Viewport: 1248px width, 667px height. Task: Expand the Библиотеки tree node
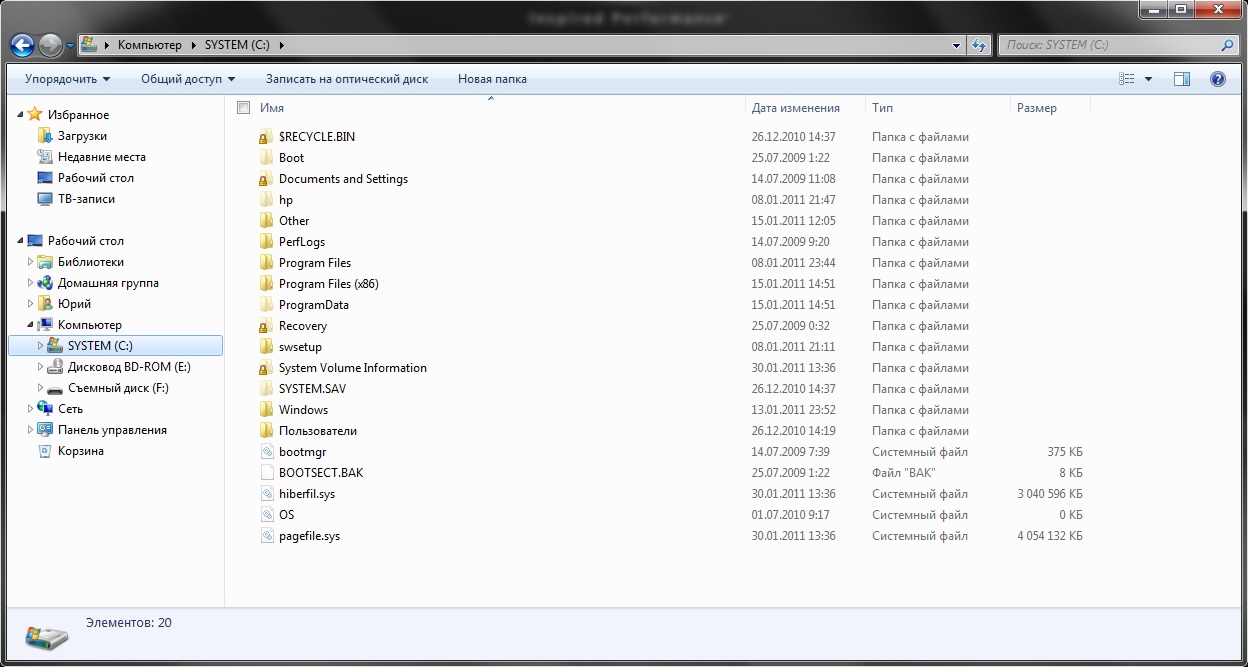[31, 262]
